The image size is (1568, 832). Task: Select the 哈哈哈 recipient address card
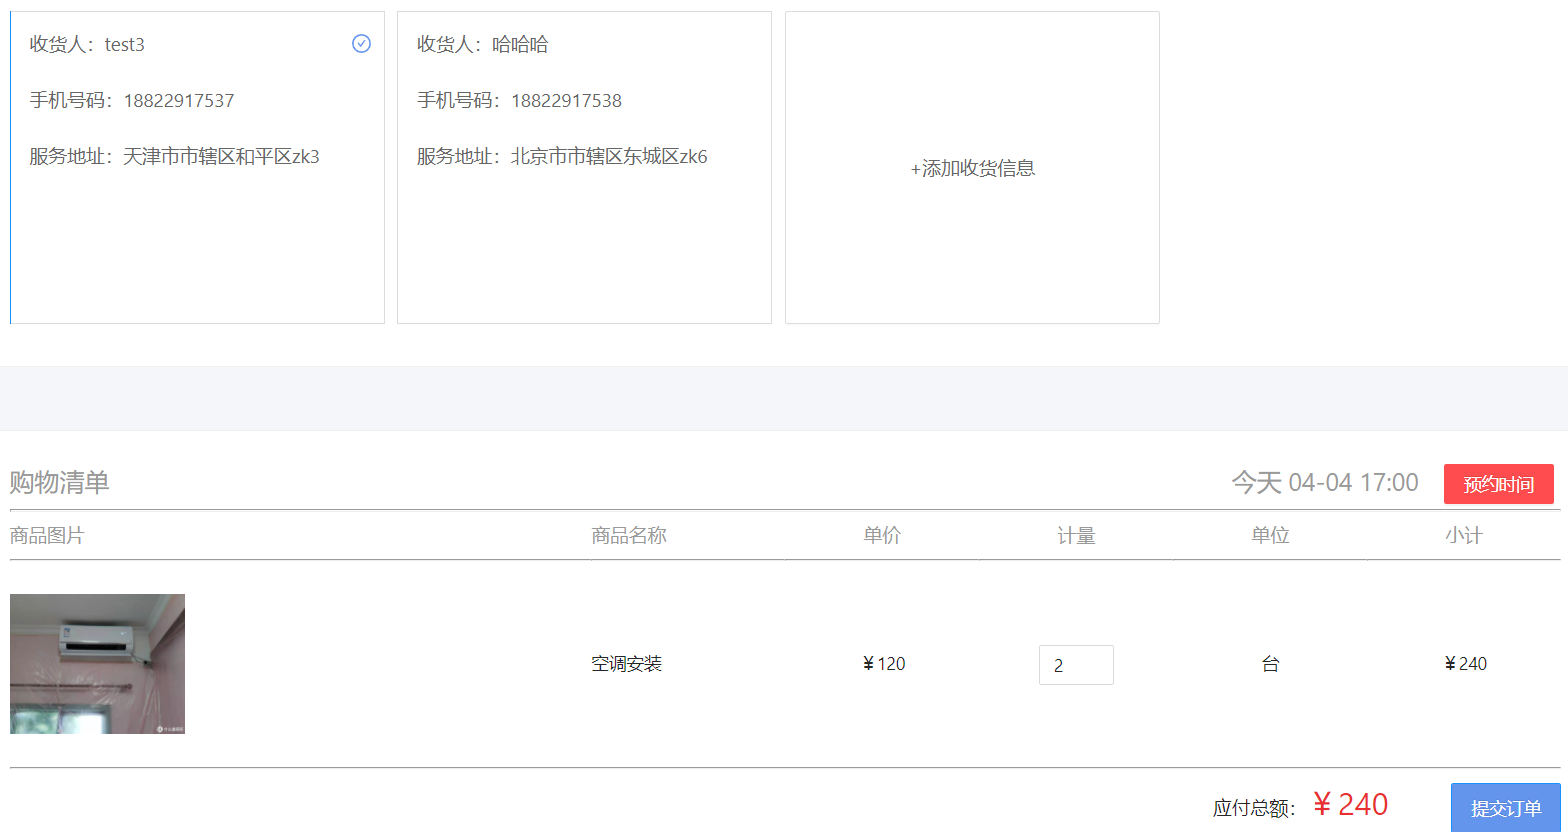point(584,168)
